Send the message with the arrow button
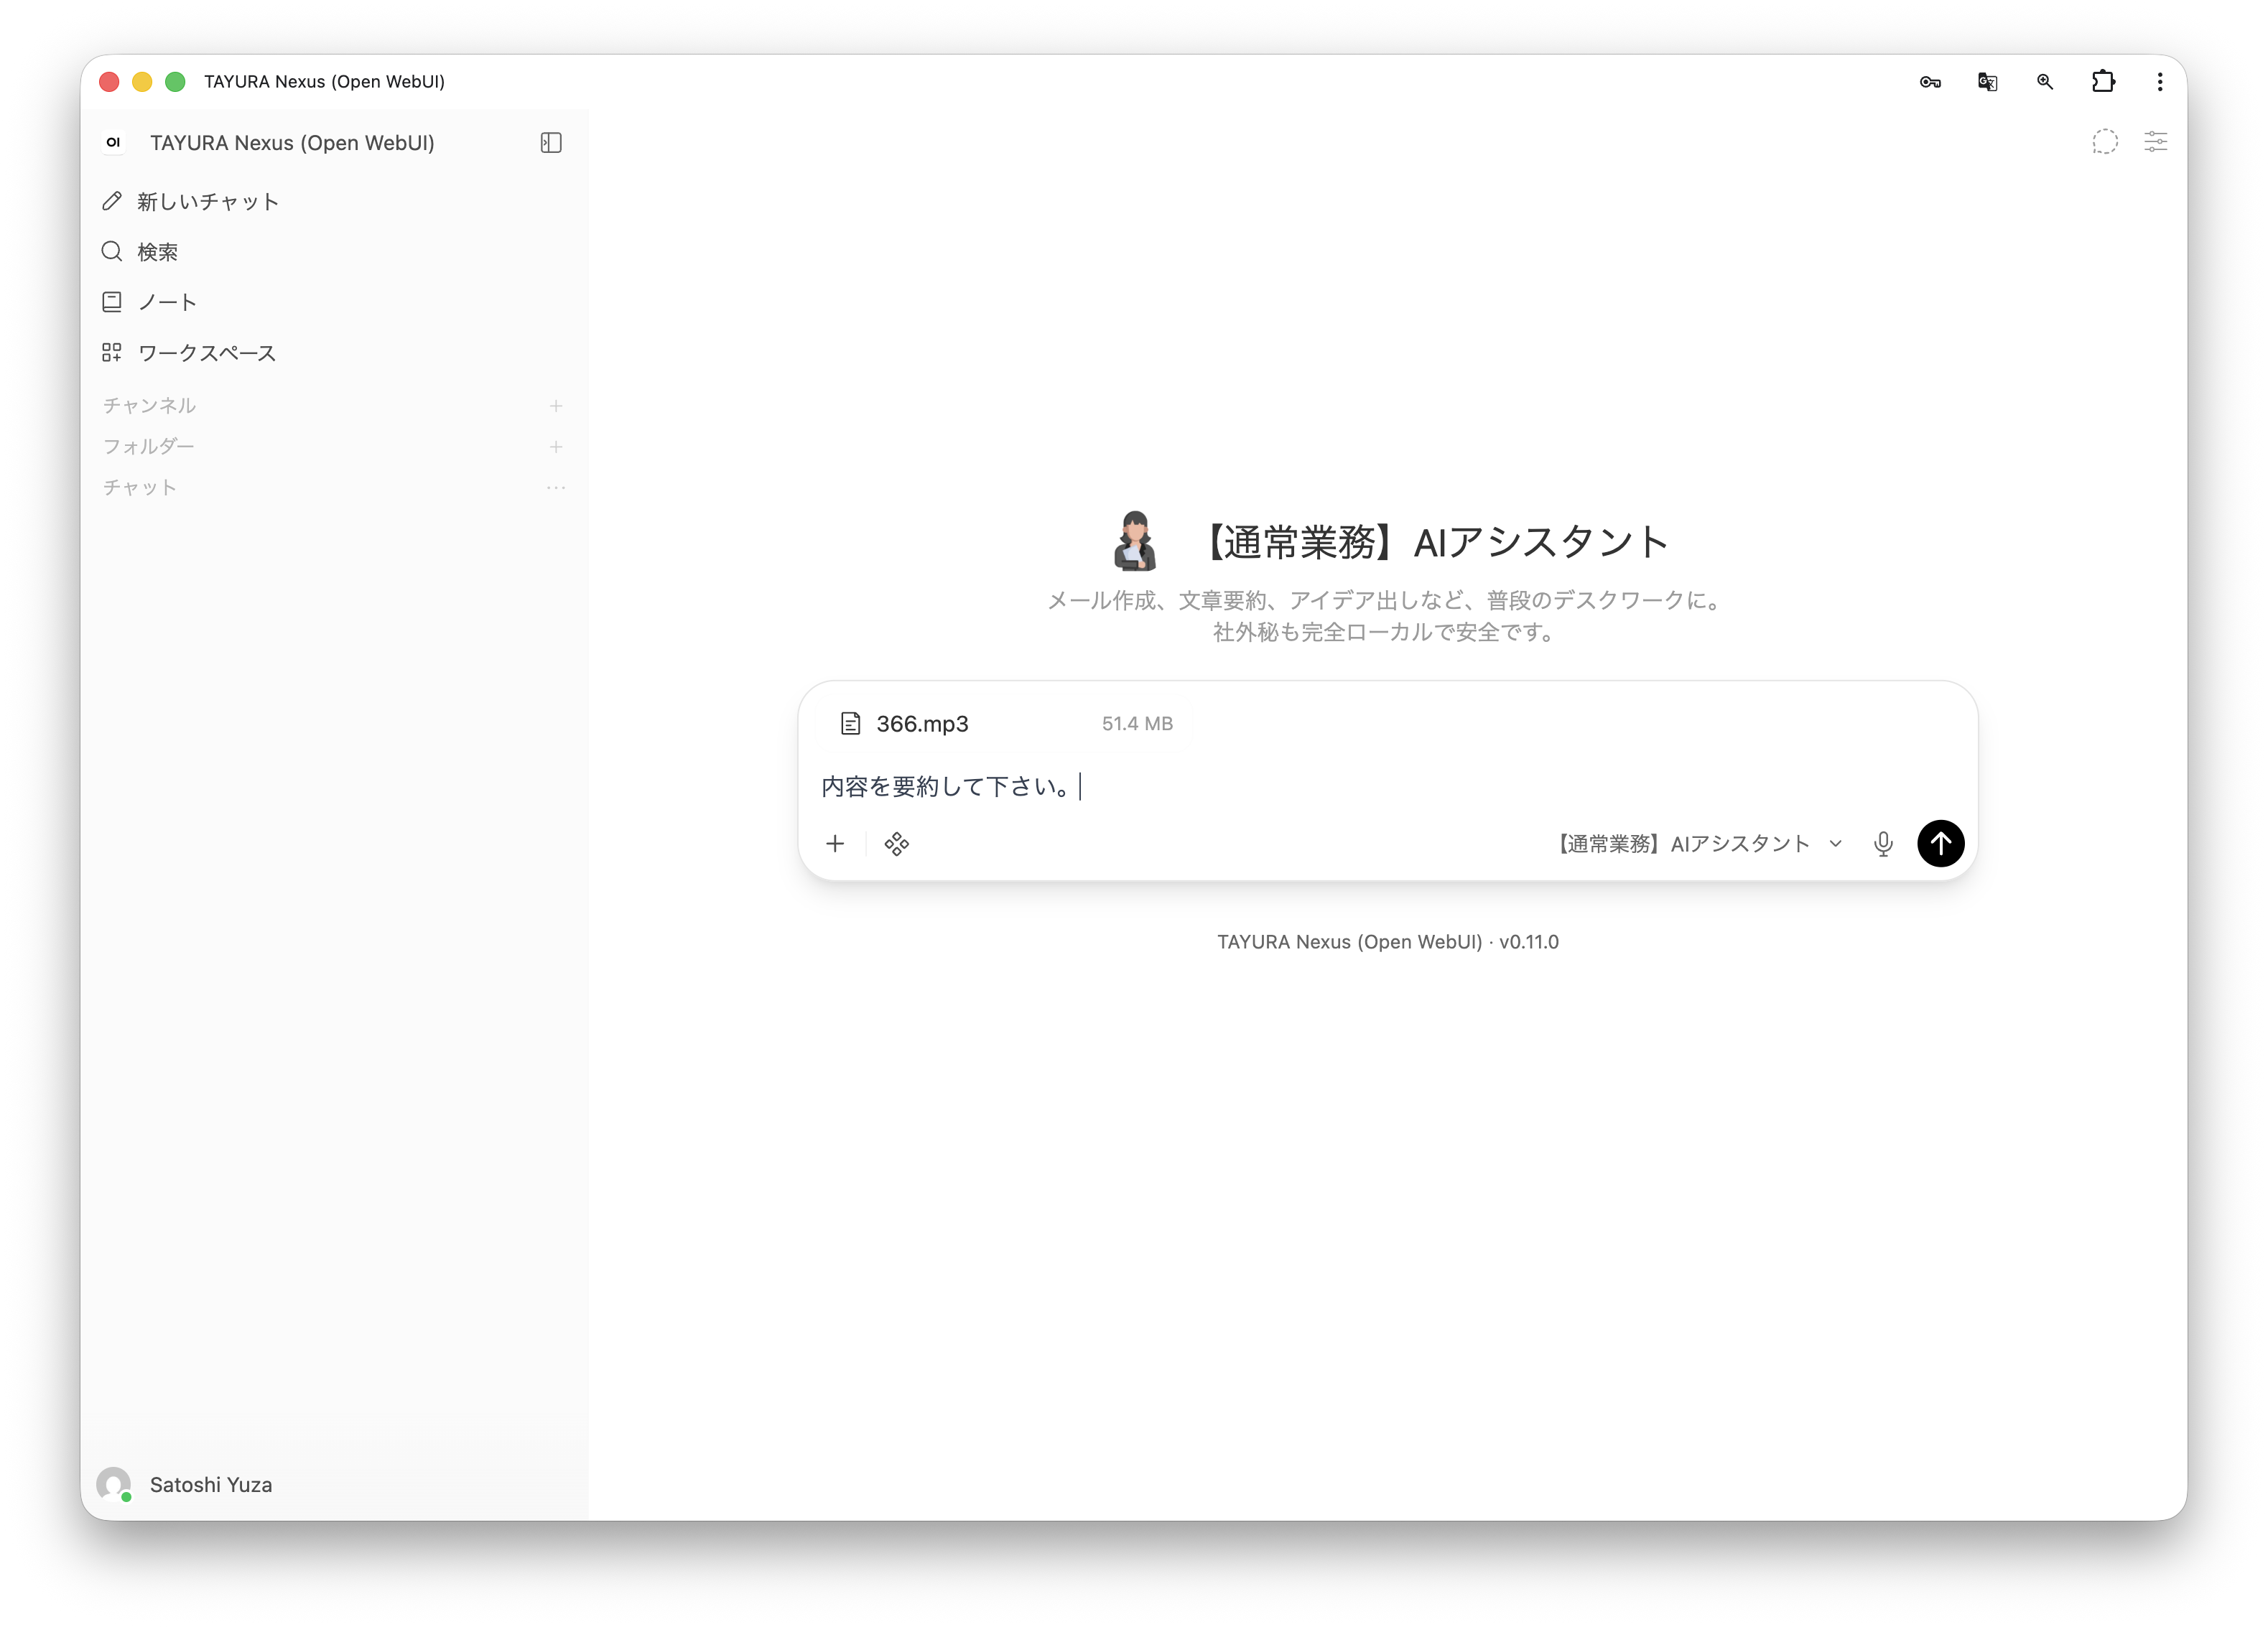 (1940, 844)
